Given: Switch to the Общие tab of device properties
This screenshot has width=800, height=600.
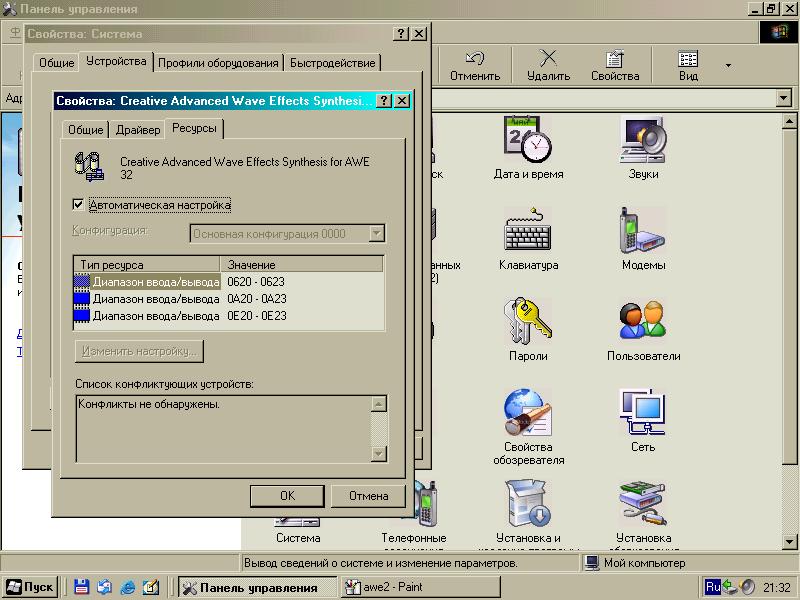Looking at the screenshot, I should (85, 130).
